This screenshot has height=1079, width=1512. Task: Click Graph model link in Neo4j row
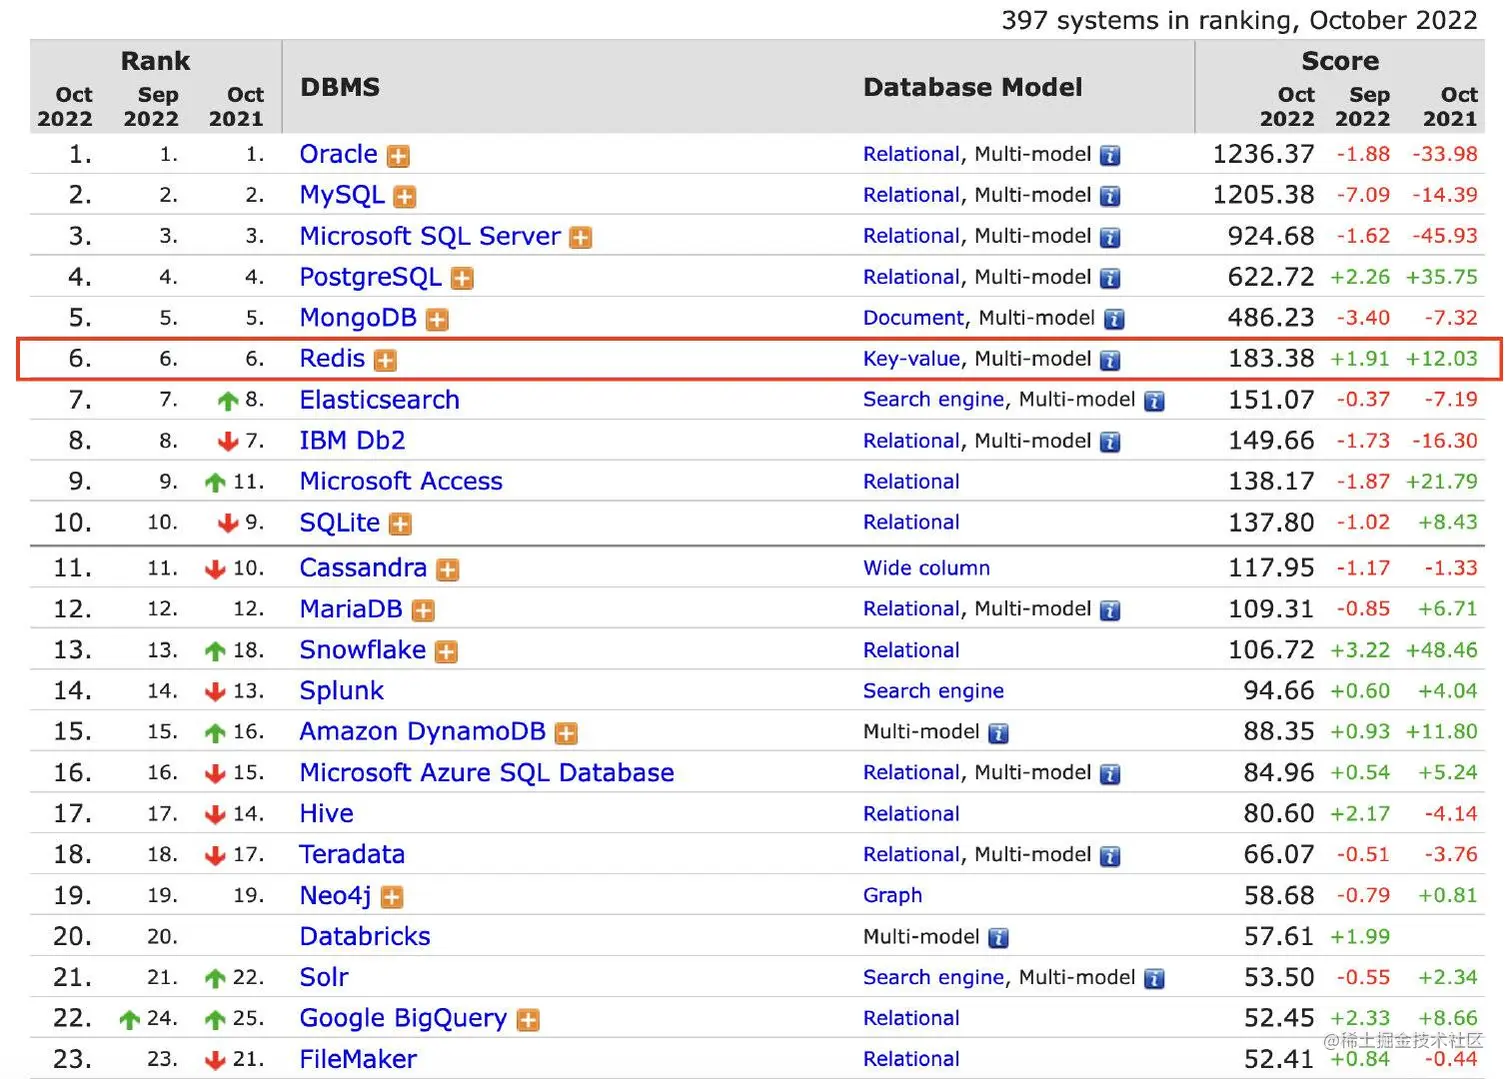click(892, 896)
